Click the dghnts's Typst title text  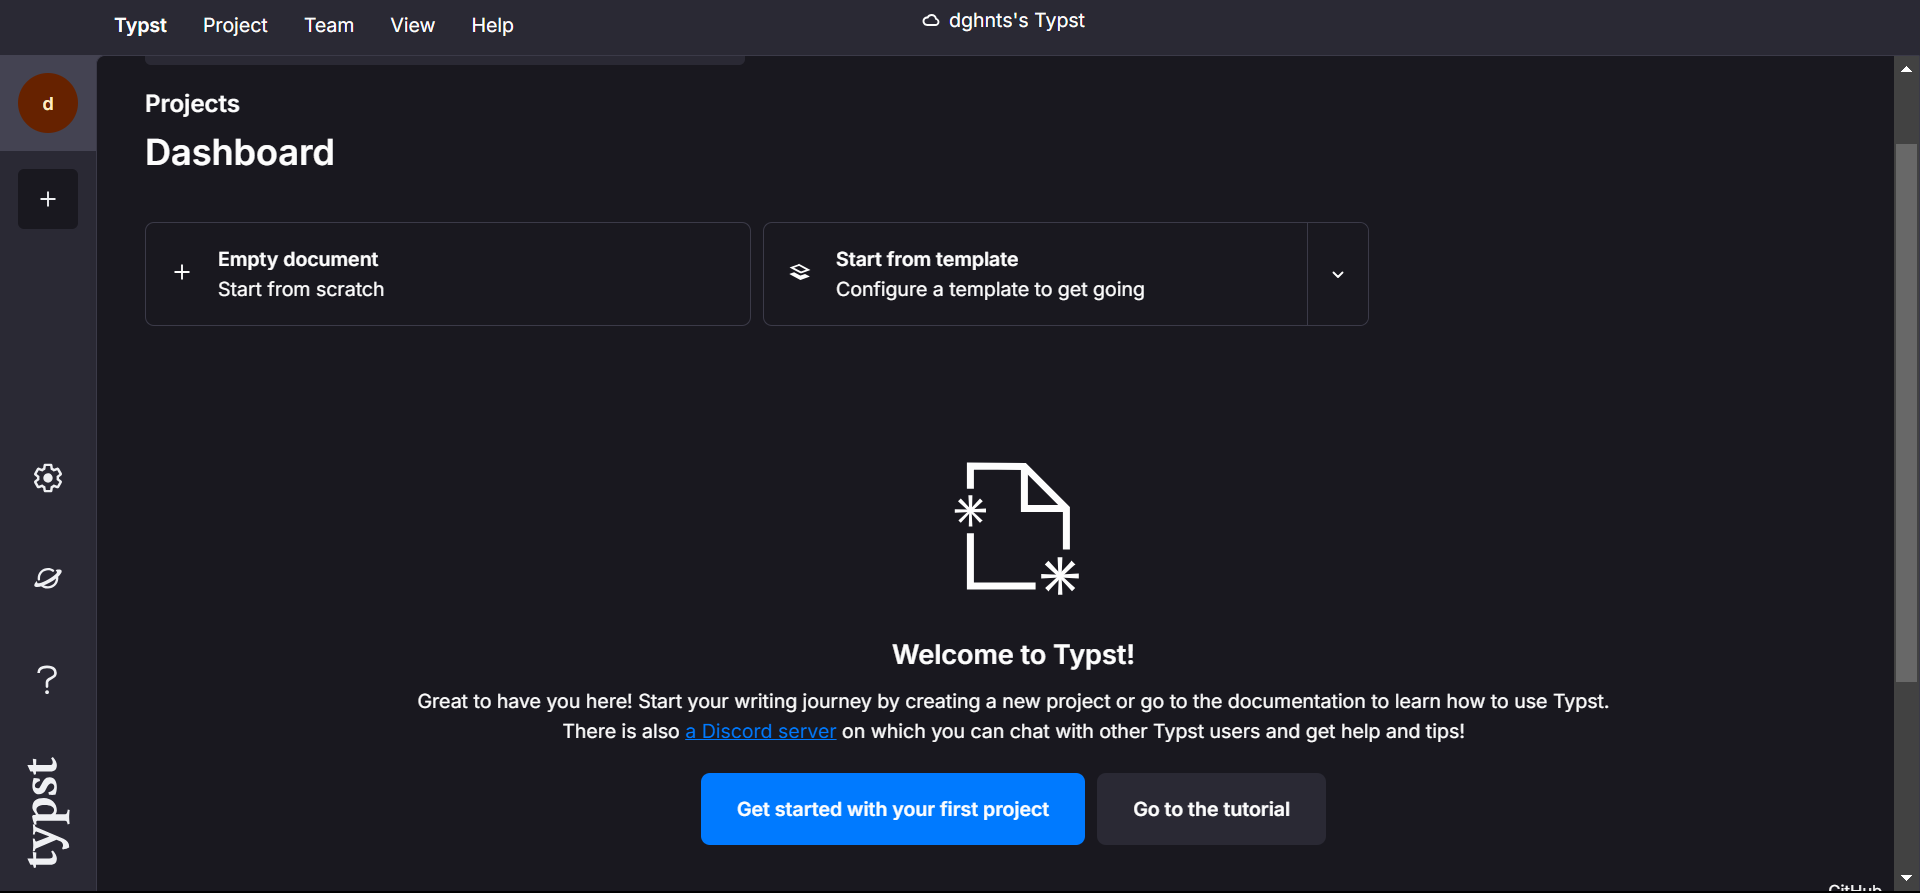tap(1017, 20)
